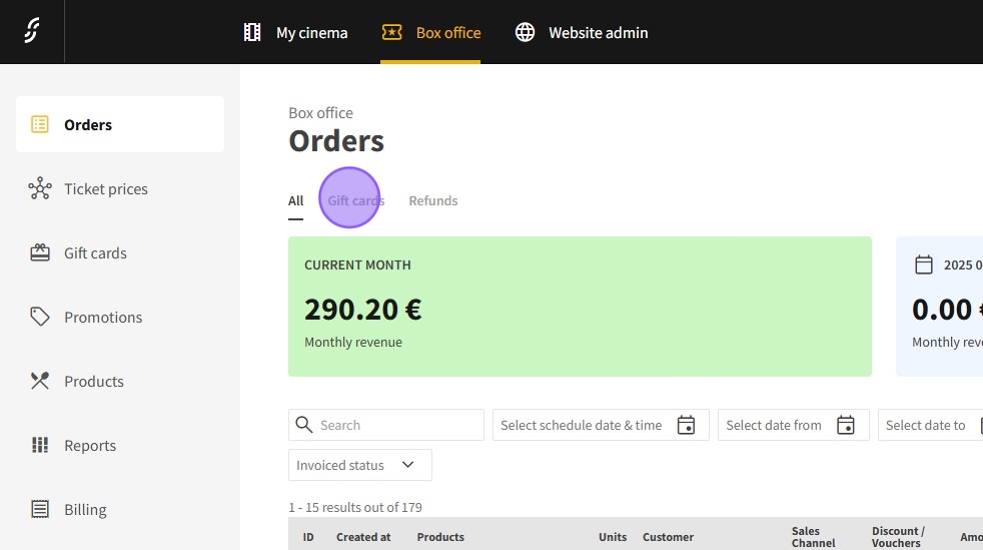Click the film strip icon beside My cinema
Screen dimensions: 983x550
[x=252, y=33]
